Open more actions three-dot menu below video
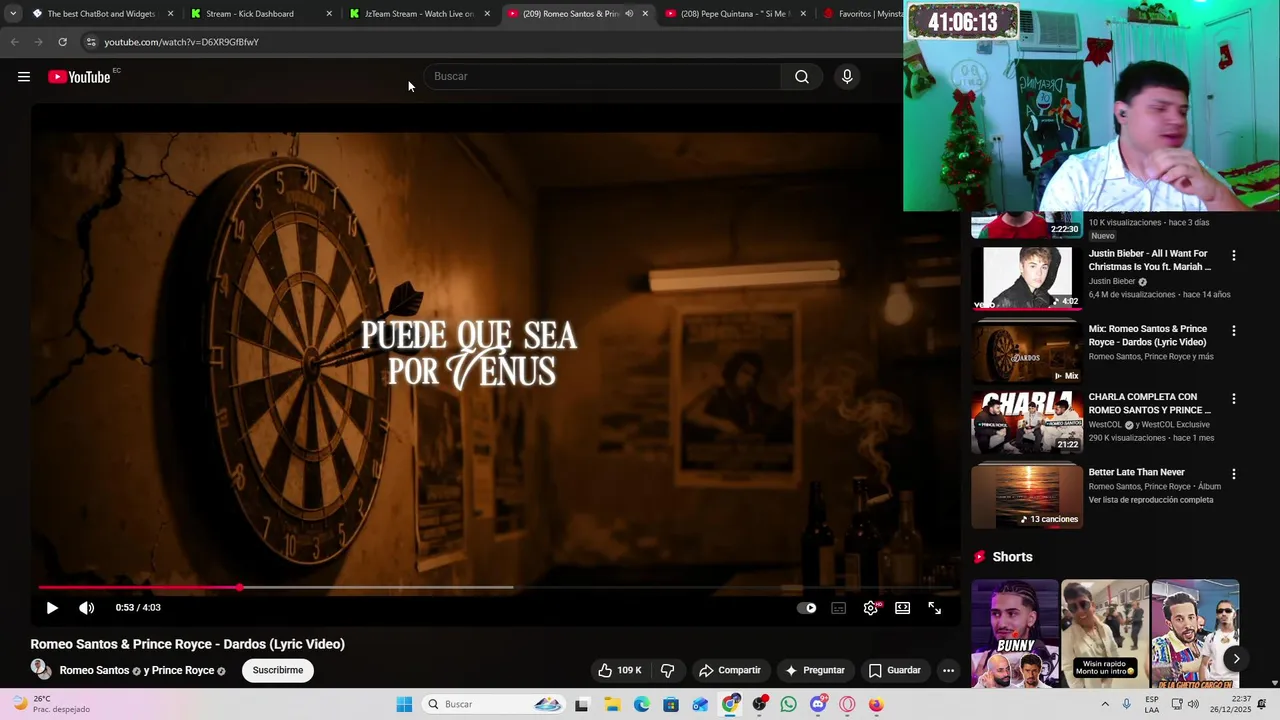The height and width of the screenshot is (720, 1280). (x=948, y=670)
